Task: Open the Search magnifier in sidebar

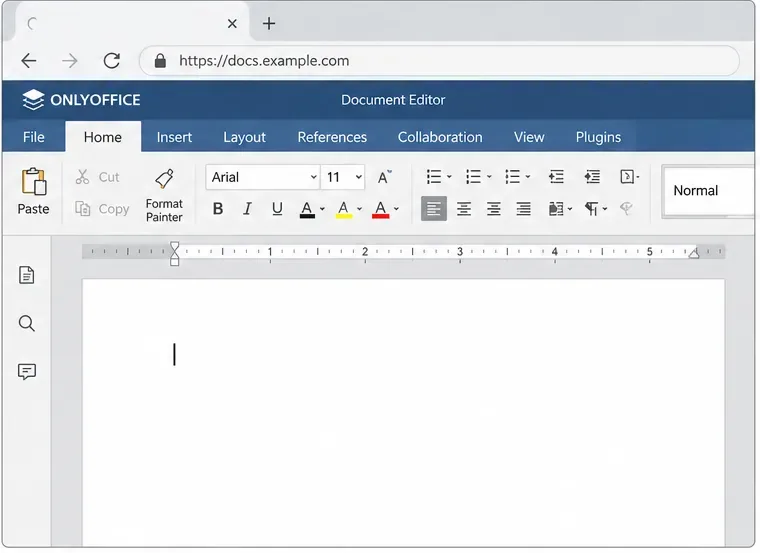Action: click(27, 323)
